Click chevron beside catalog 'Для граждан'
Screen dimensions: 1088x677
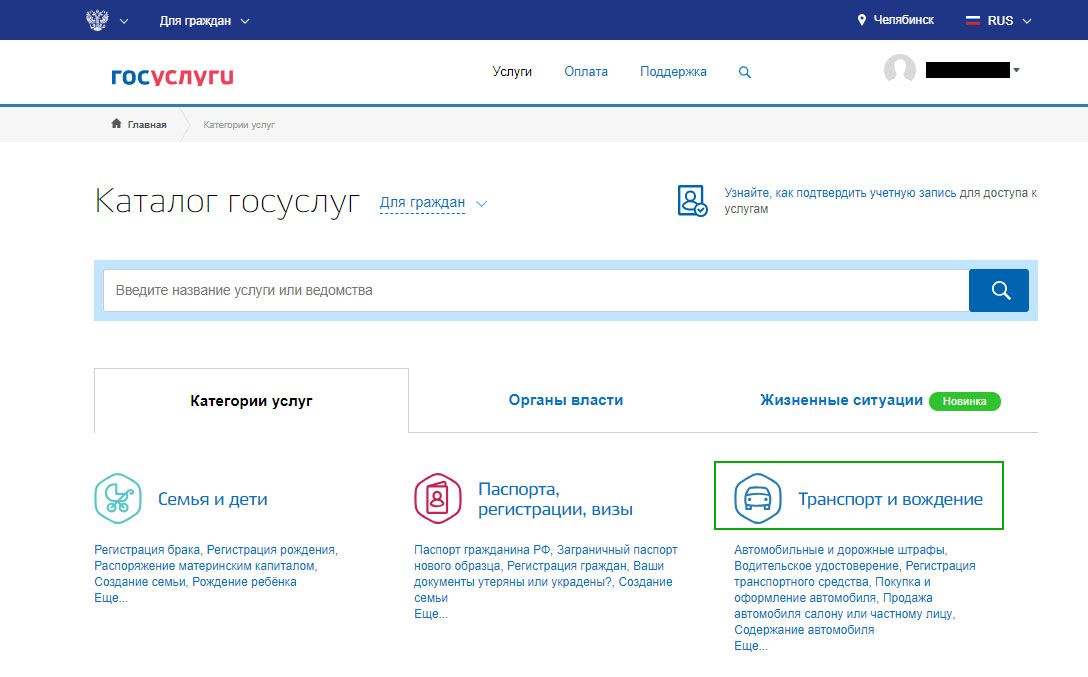point(482,204)
